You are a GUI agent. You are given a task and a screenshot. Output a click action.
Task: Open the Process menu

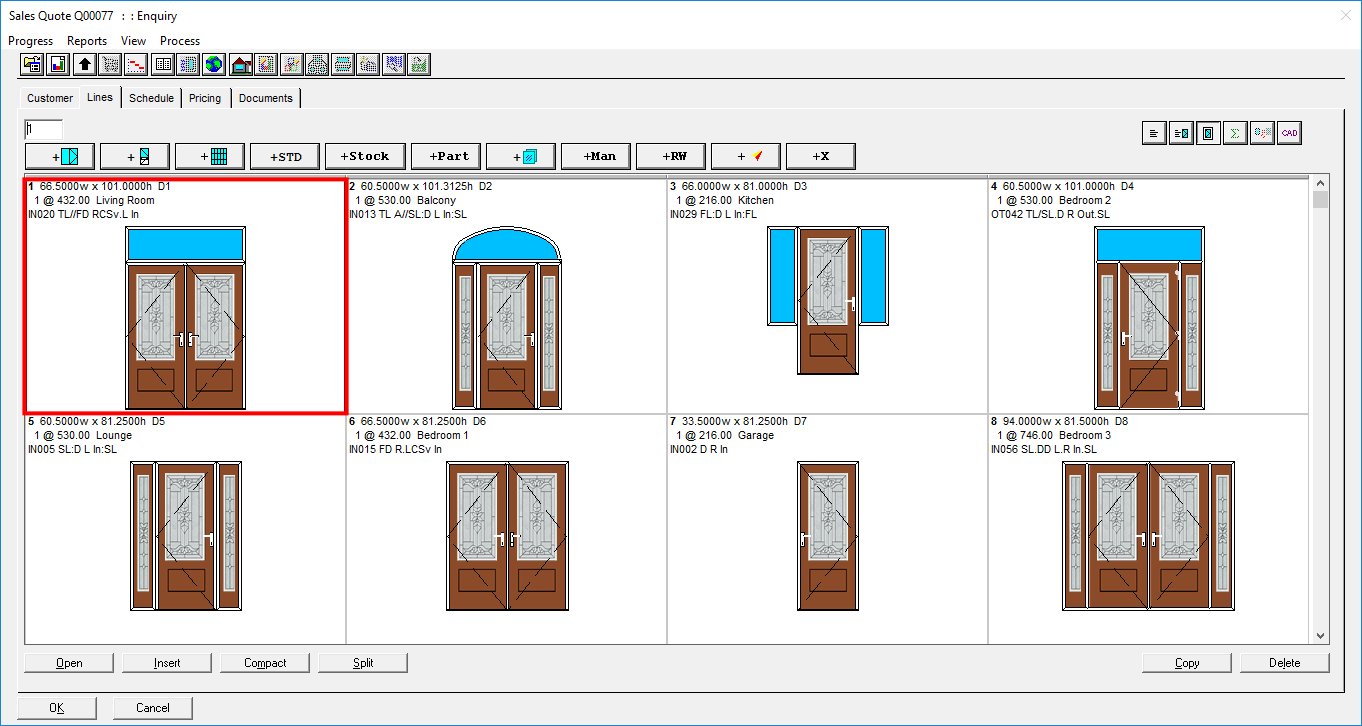point(180,41)
